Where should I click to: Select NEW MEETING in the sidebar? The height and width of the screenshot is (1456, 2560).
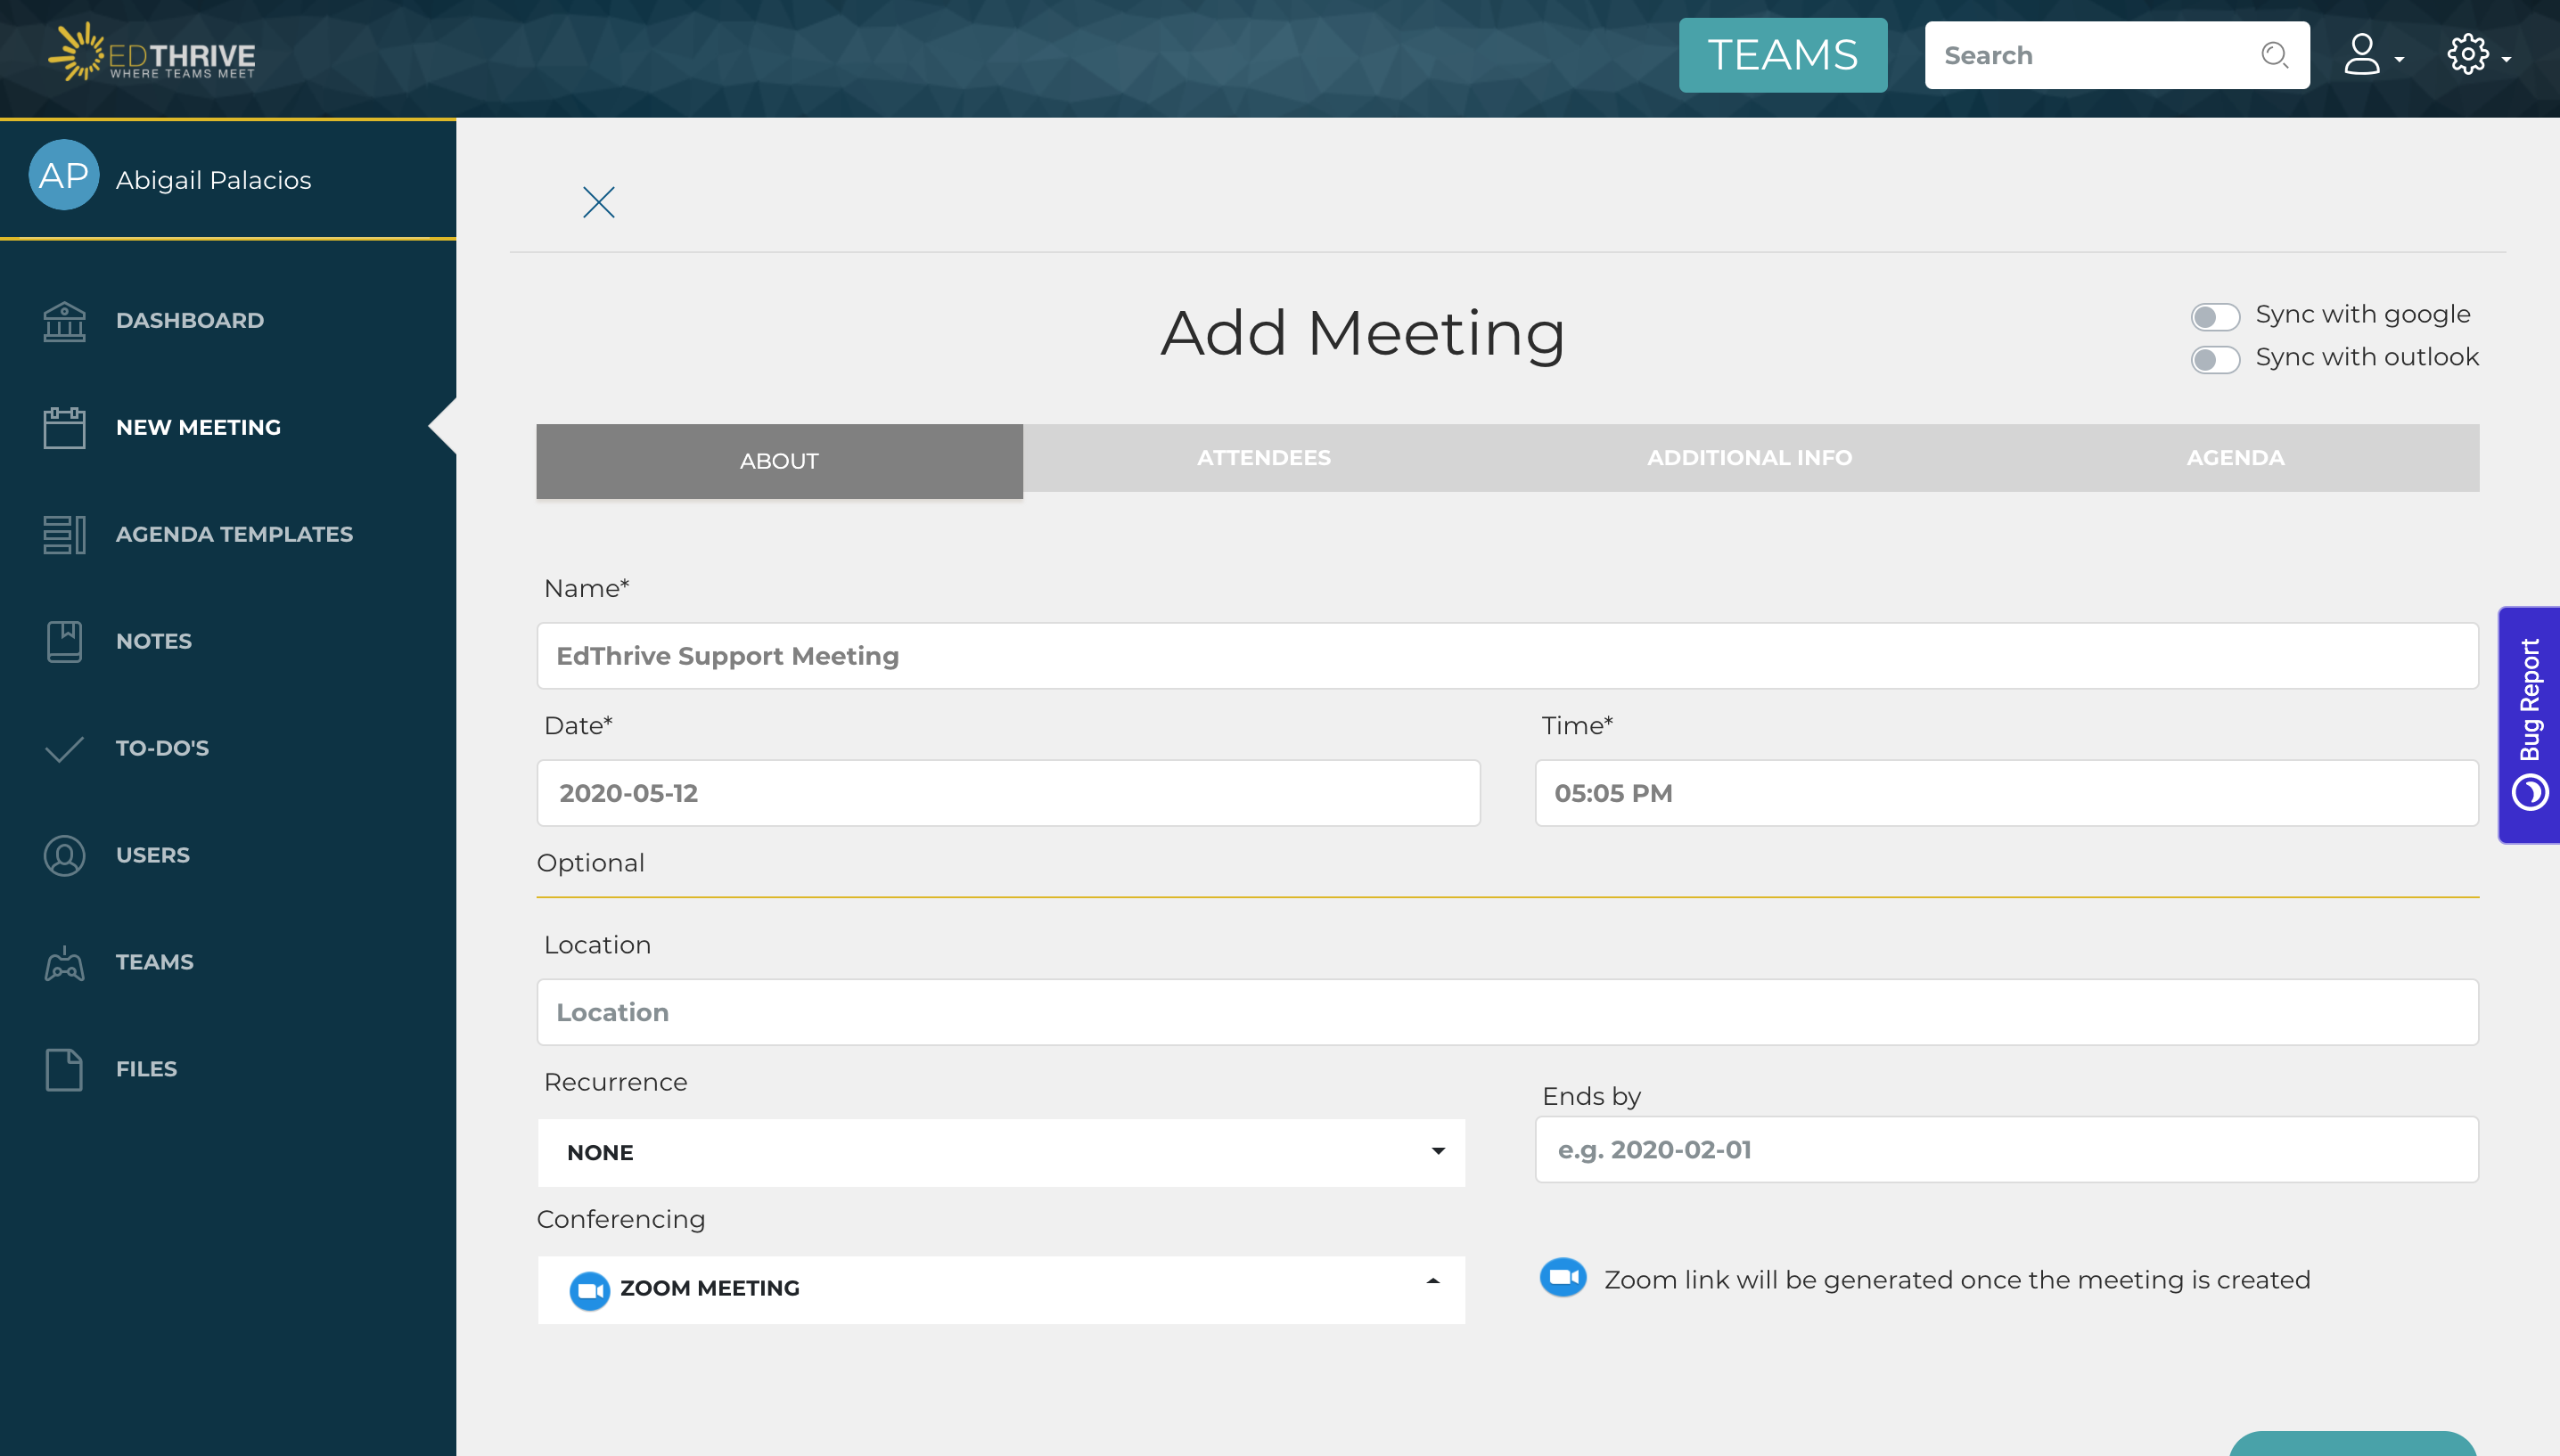coord(198,428)
